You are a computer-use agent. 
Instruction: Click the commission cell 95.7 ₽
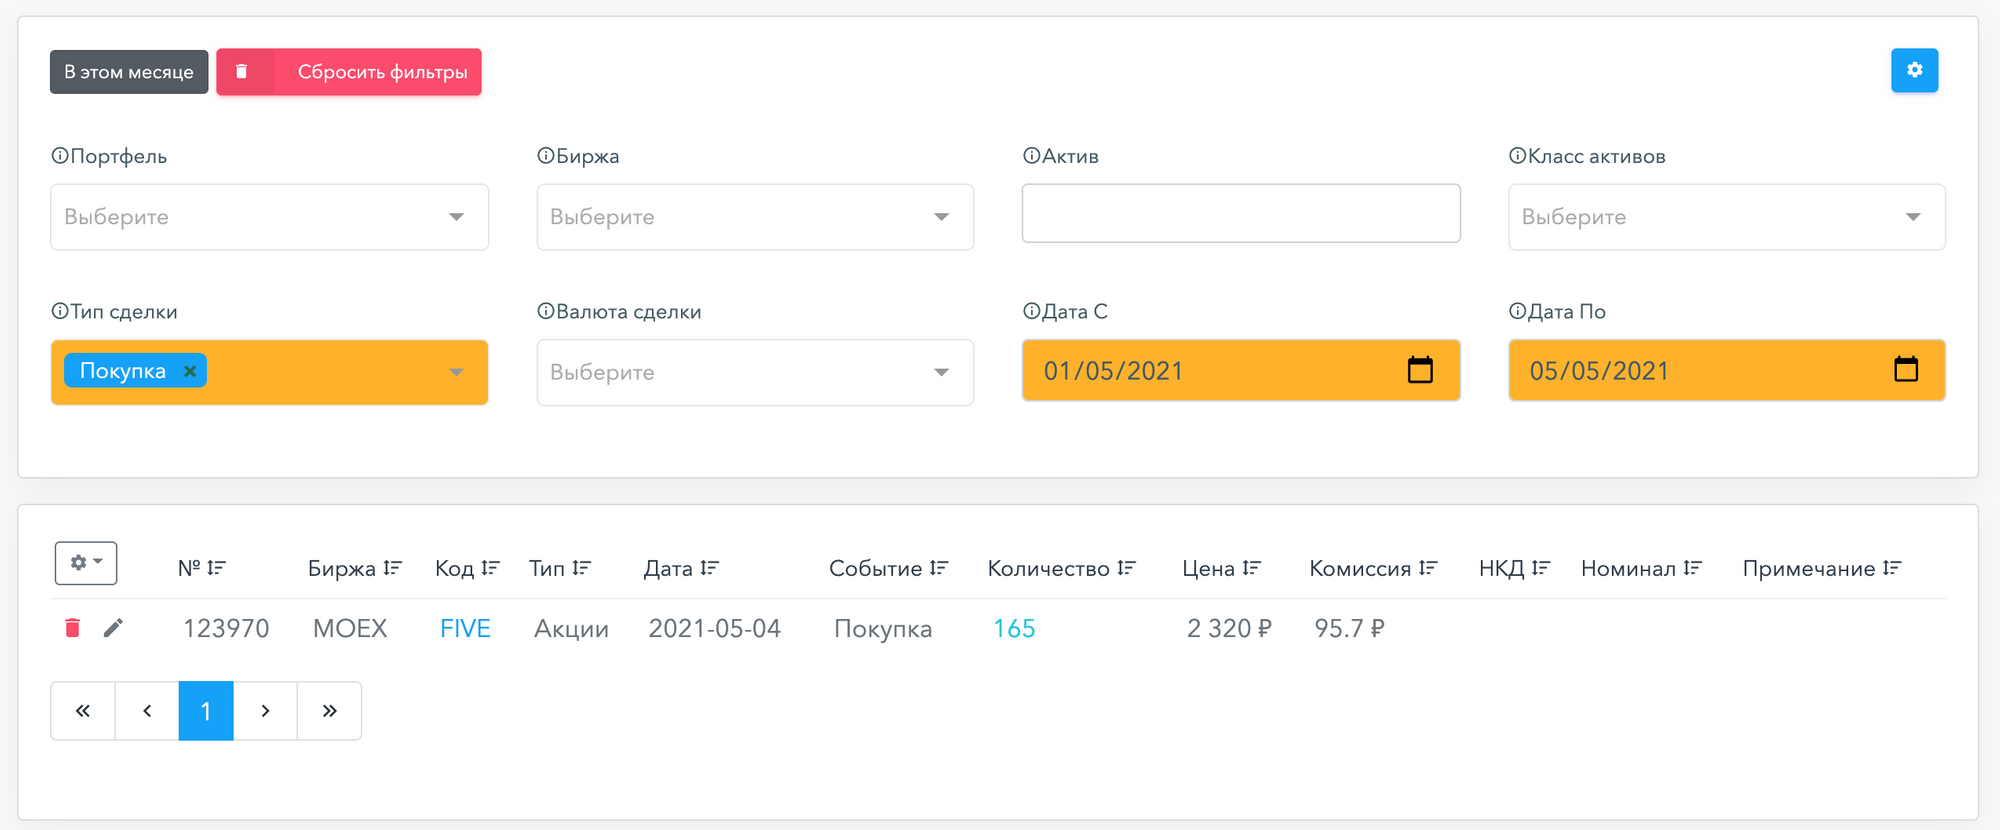pos(1349,628)
